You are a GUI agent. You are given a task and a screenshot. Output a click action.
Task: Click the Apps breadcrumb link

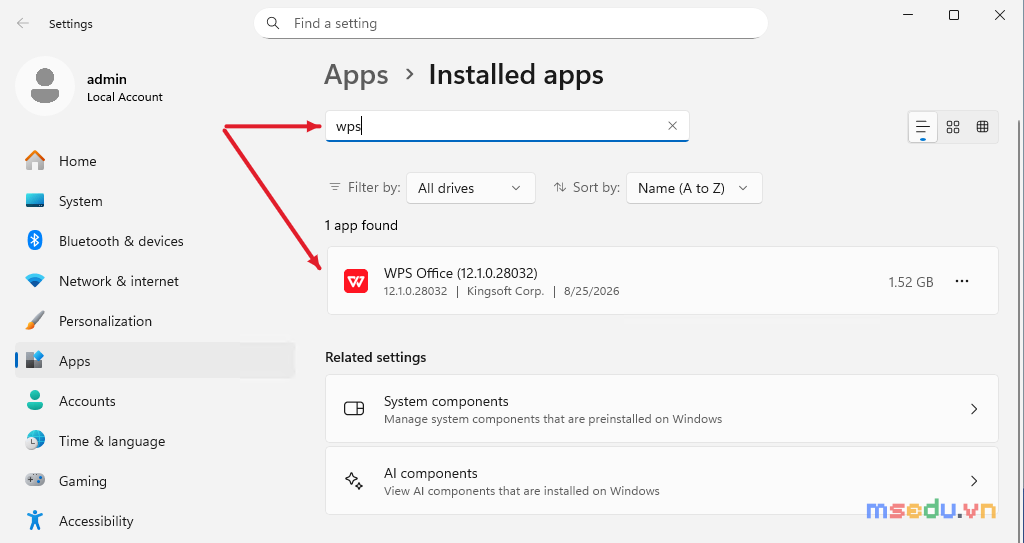click(357, 74)
